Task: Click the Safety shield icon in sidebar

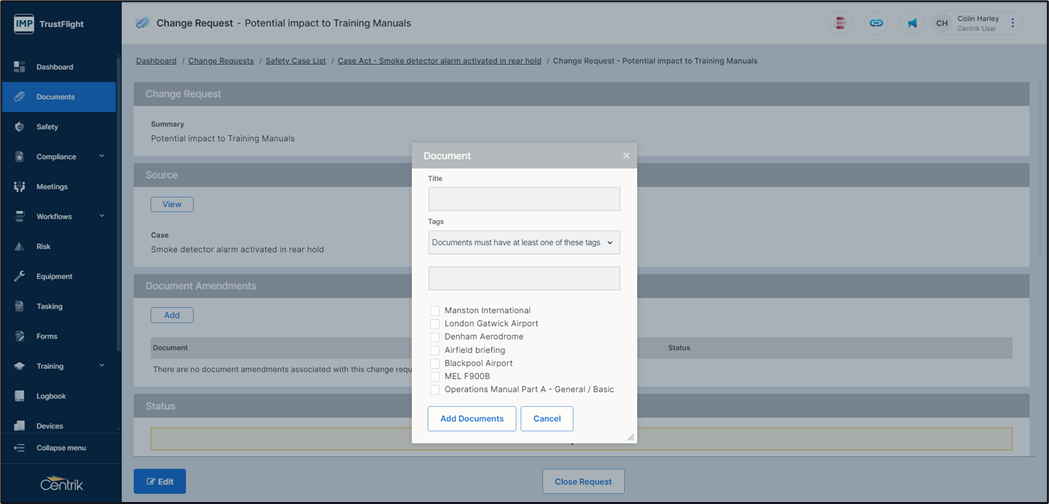Action: pyautogui.click(x=19, y=127)
